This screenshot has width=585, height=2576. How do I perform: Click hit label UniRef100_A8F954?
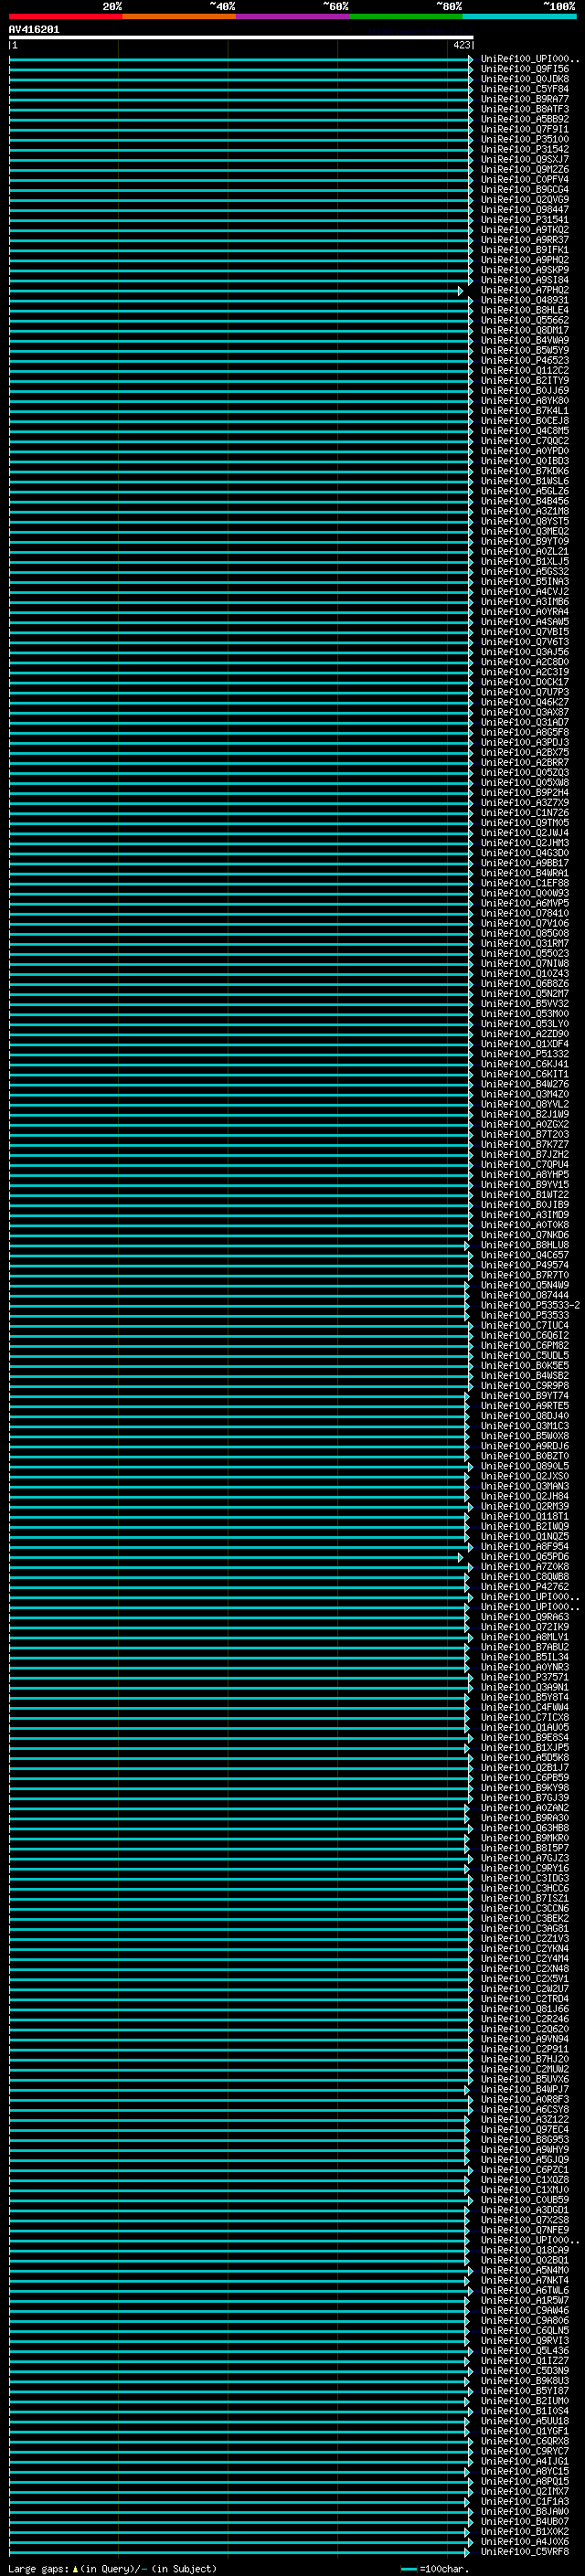(525, 1548)
